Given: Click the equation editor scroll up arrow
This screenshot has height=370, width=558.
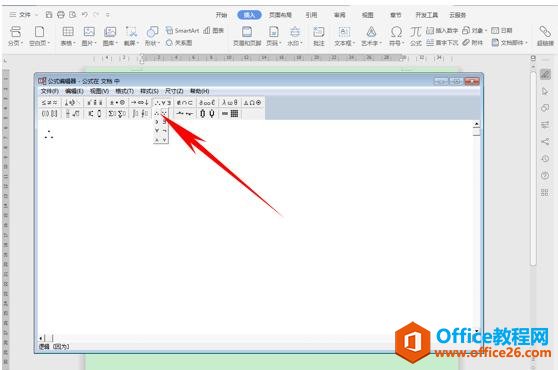Looking at the screenshot, I should tap(477, 124).
